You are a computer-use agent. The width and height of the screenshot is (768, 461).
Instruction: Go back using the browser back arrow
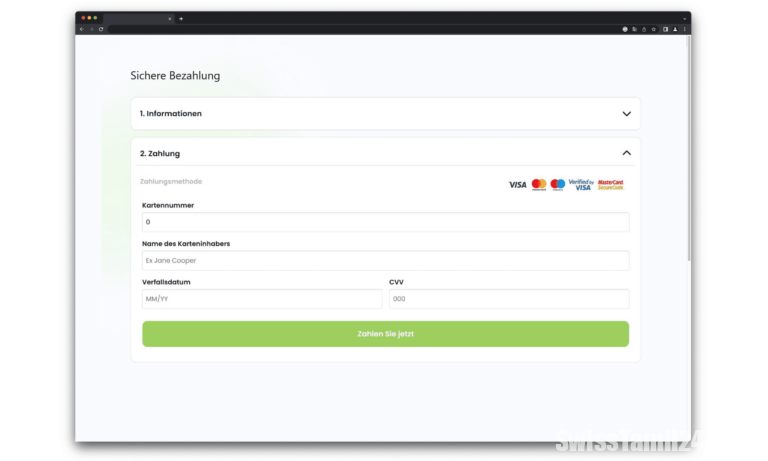(x=82, y=29)
